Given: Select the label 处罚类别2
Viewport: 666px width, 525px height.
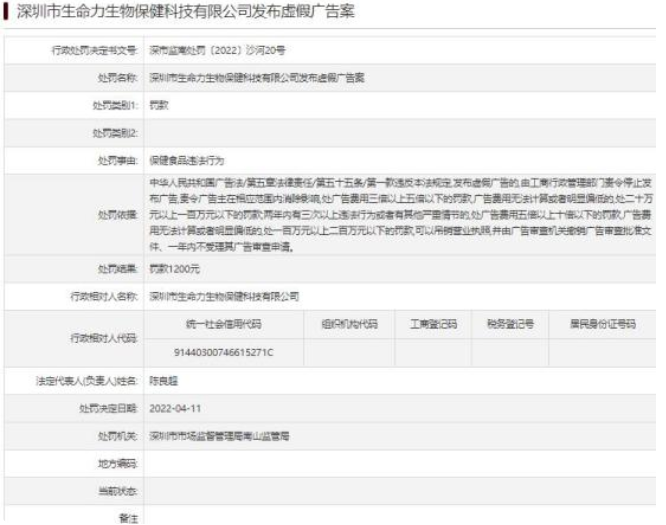Looking at the screenshot, I should [x=116, y=133].
